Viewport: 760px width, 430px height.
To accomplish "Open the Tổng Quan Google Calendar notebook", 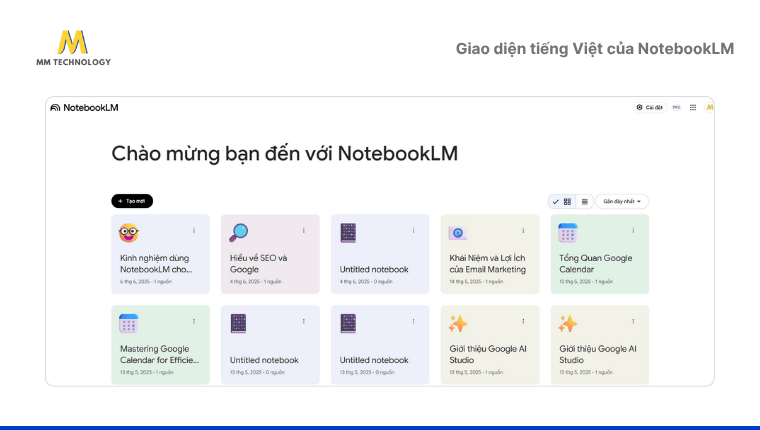I will [600, 254].
